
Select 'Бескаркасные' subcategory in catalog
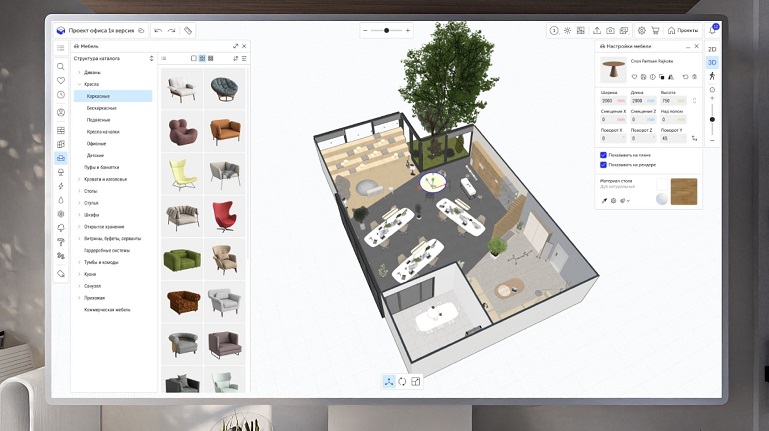point(102,107)
